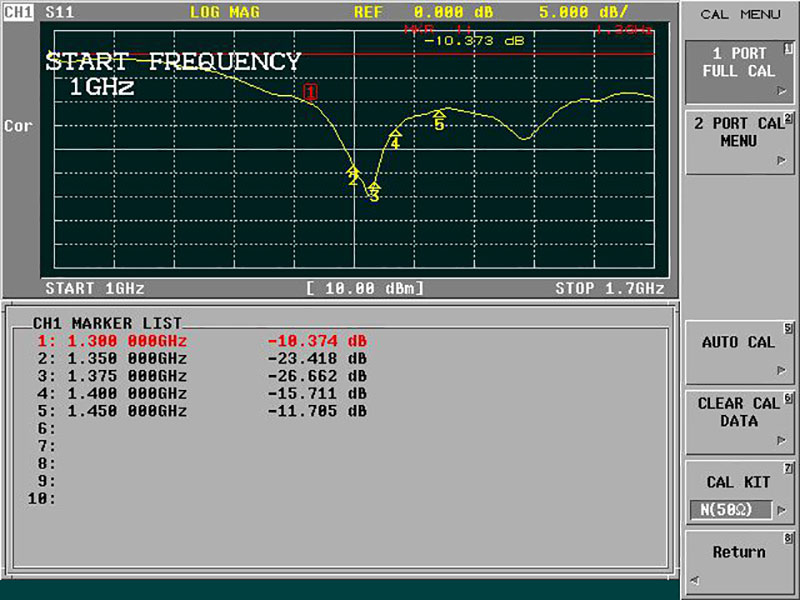
Task: Open the N(50Ω) cal kit field
Action: click(x=731, y=510)
